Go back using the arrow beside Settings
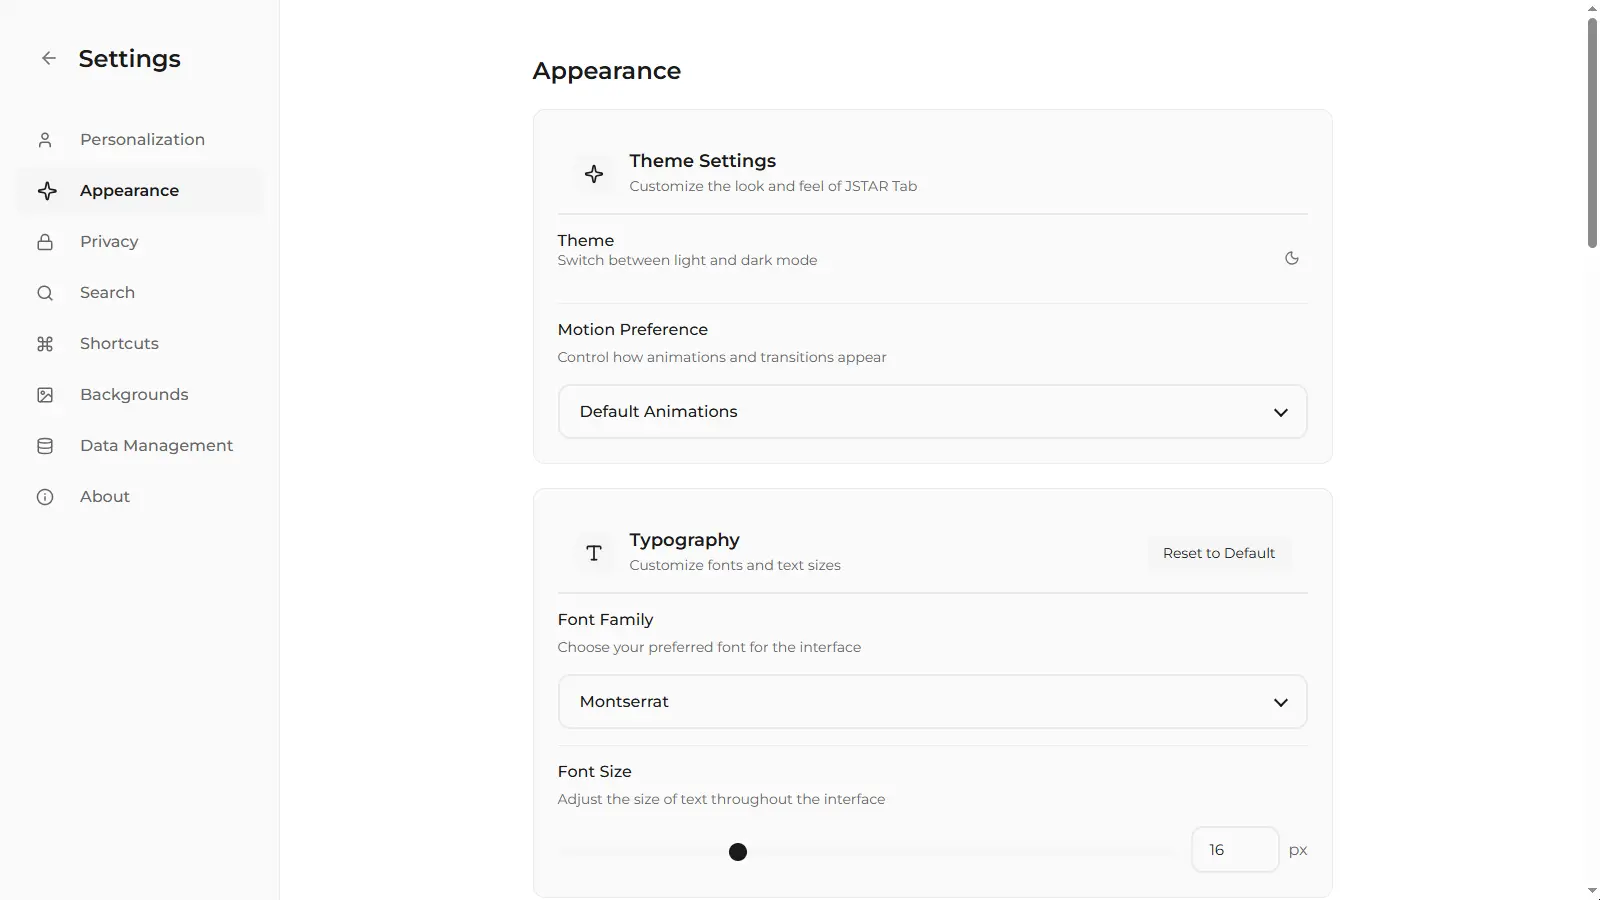Viewport: 1600px width, 900px height. pos(48,58)
